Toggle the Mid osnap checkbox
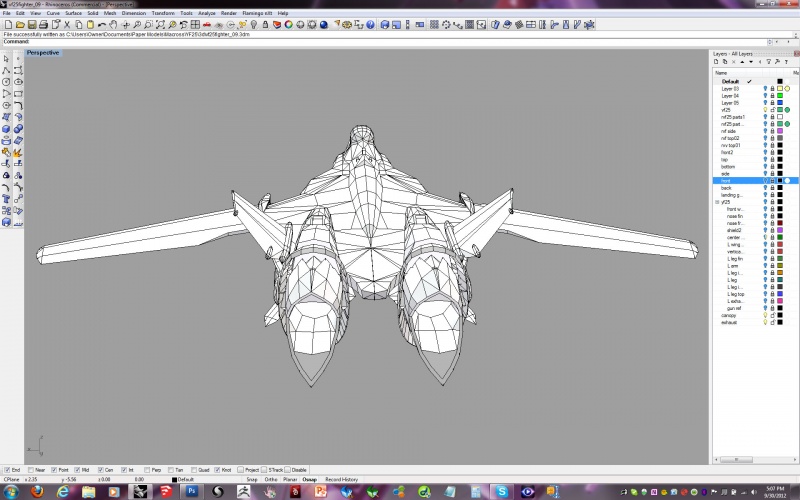Image resolution: width=800 pixels, height=500 pixels. pyautogui.click(x=77, y=470)
